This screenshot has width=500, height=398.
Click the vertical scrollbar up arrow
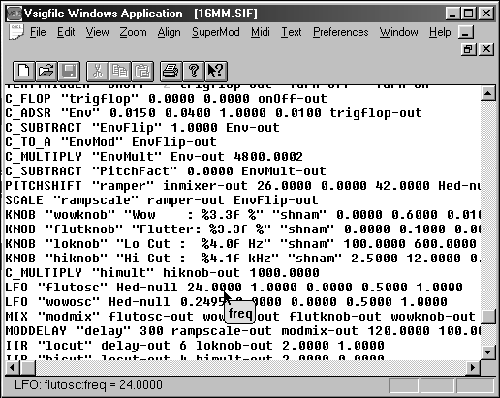click(x=488, y=93)
